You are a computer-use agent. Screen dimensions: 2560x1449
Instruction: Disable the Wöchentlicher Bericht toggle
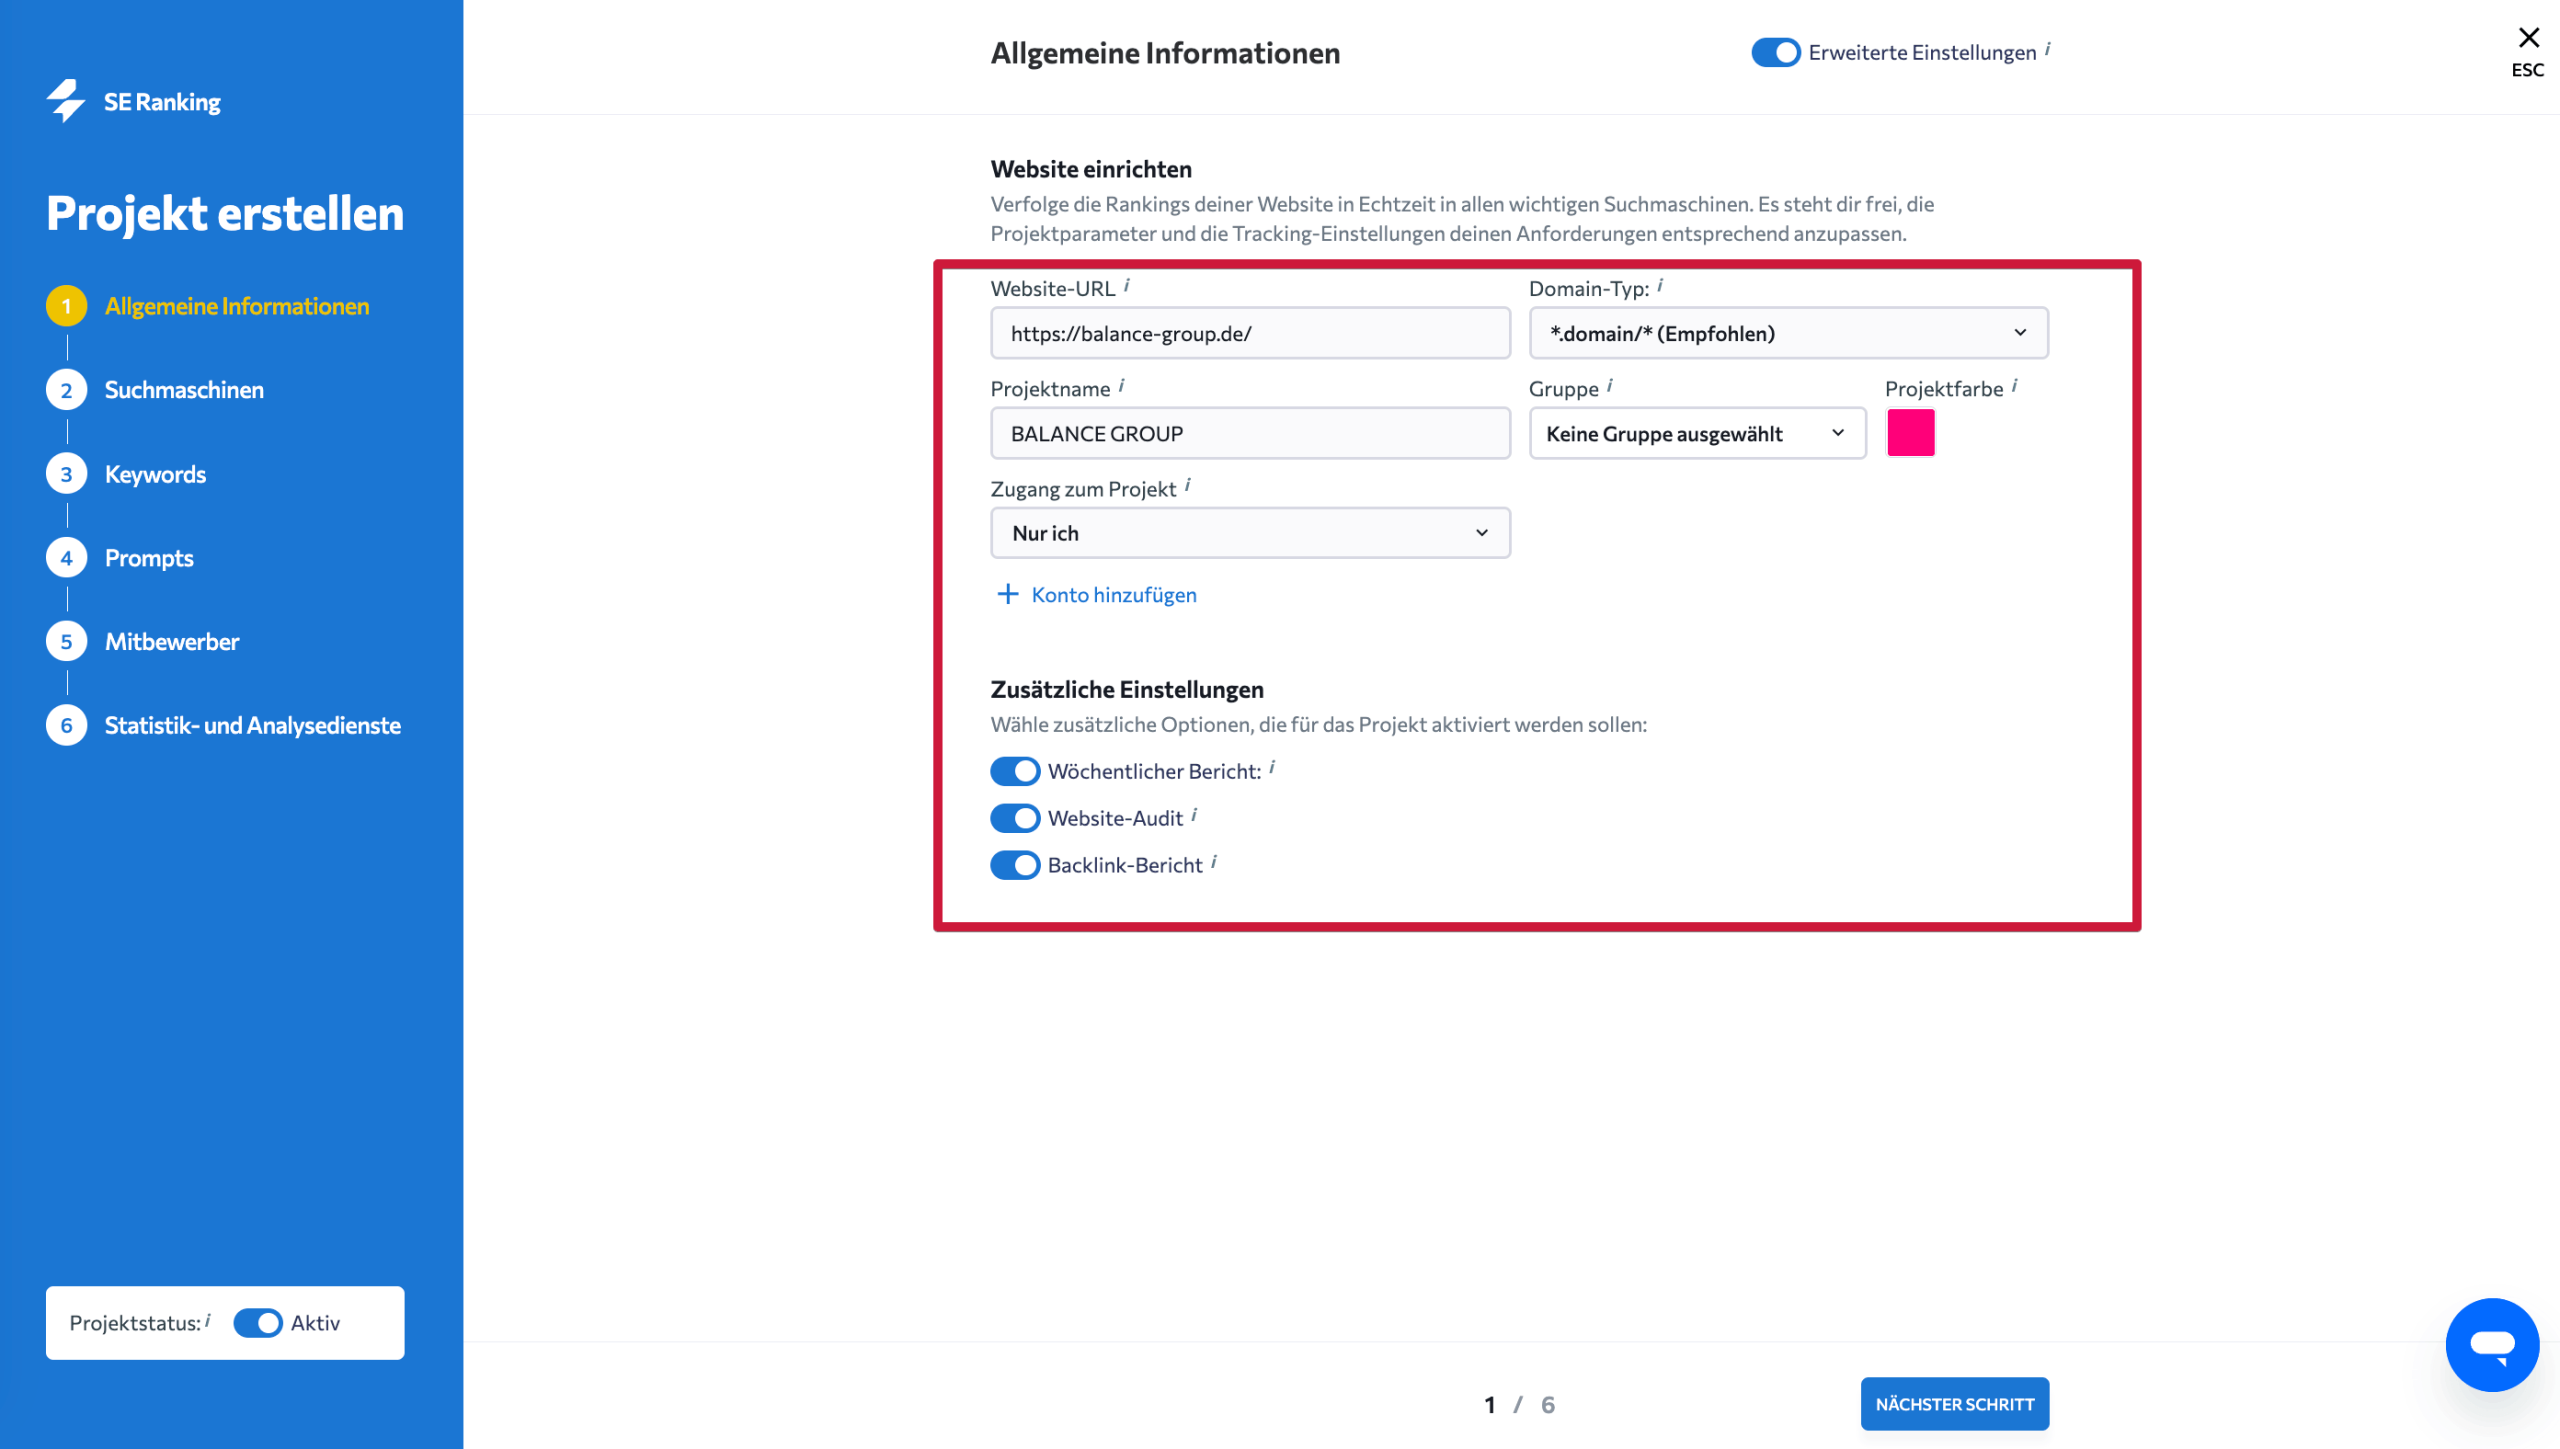tap(1015, 771)
